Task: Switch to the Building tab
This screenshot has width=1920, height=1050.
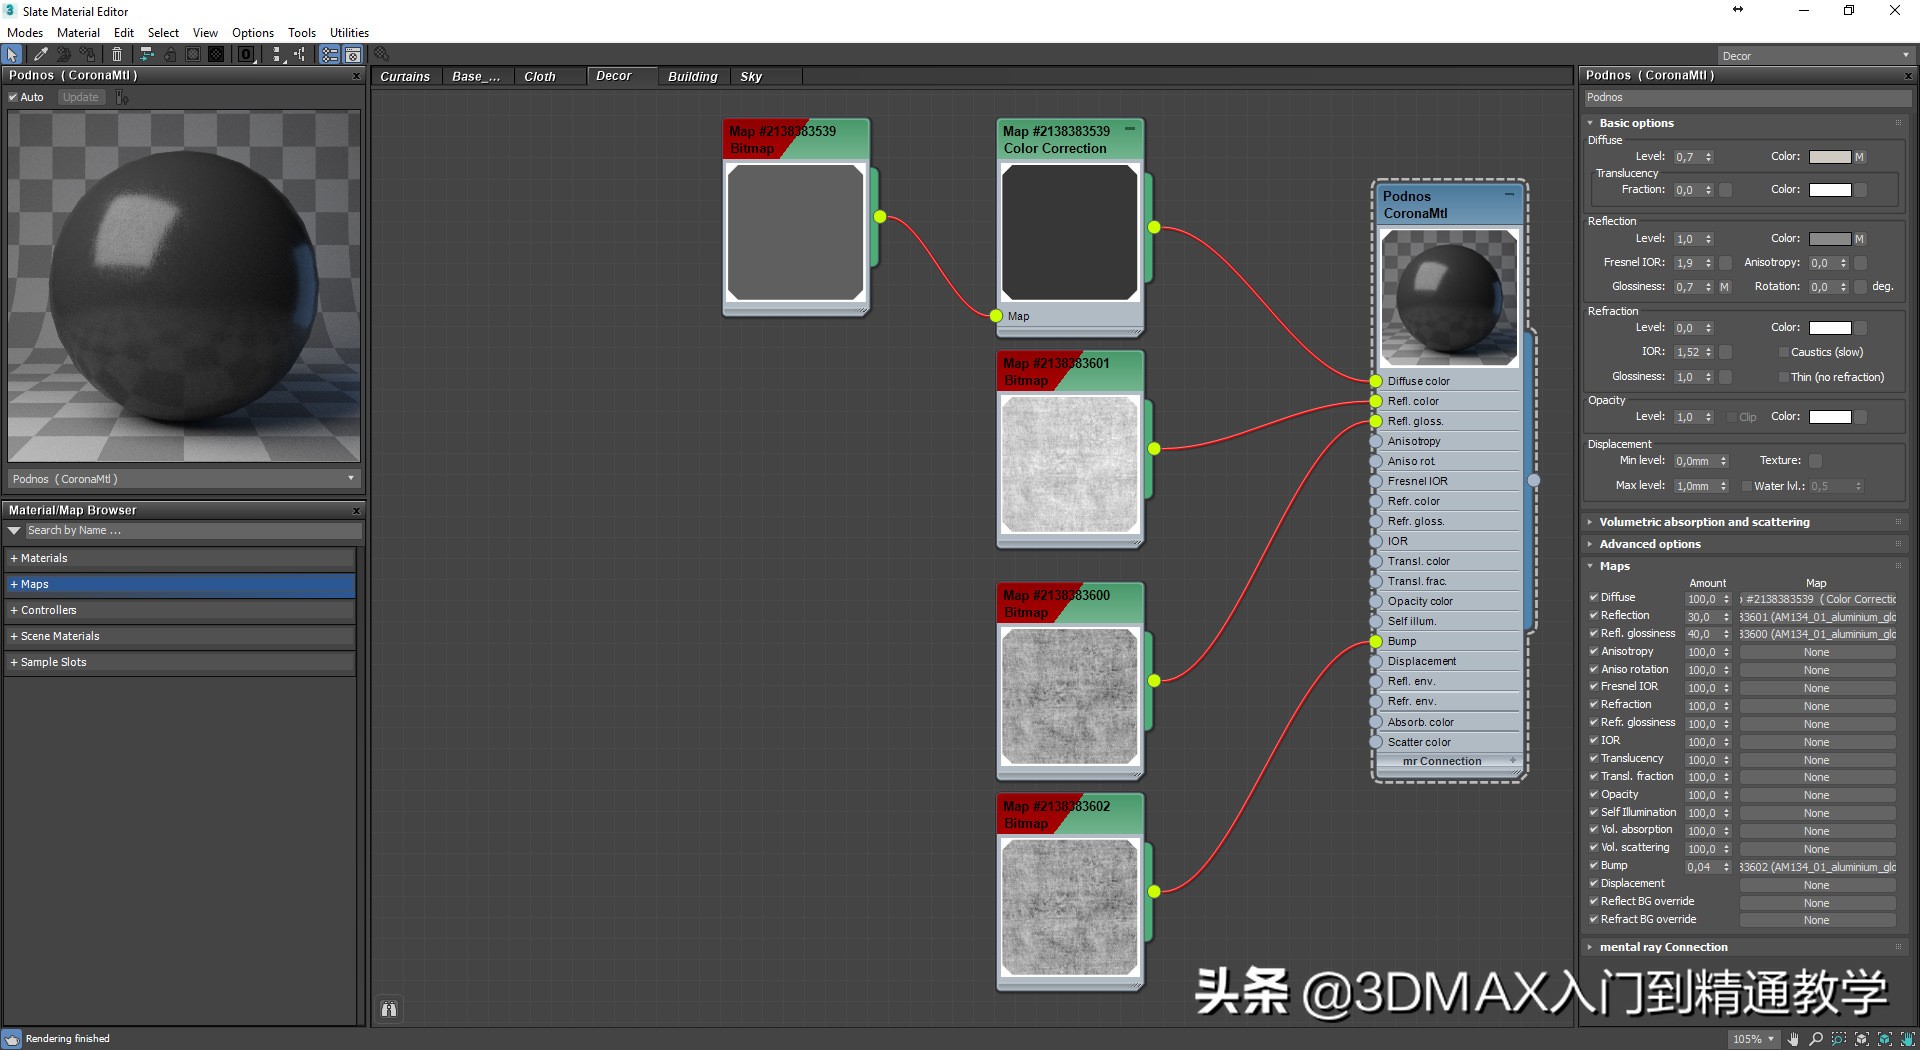Action: click(693, 76)
